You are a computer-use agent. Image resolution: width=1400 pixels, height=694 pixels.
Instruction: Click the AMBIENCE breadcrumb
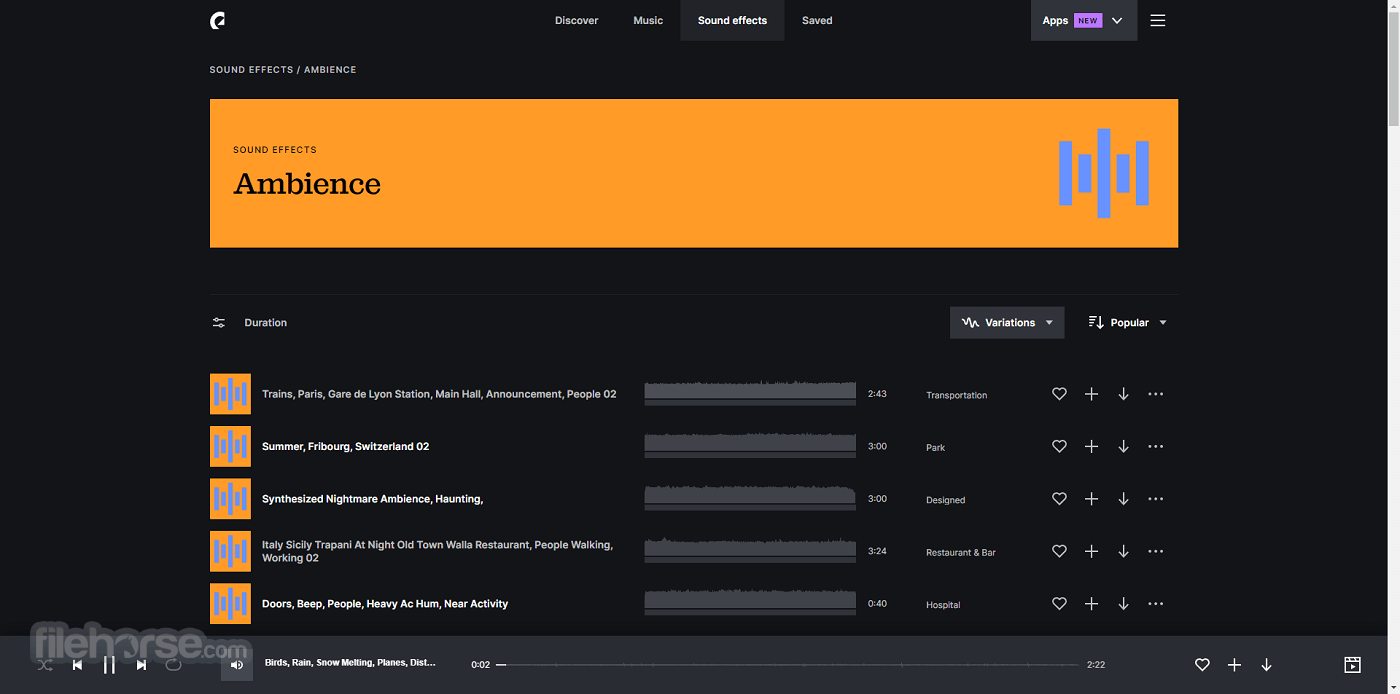[x=330, y=70]
